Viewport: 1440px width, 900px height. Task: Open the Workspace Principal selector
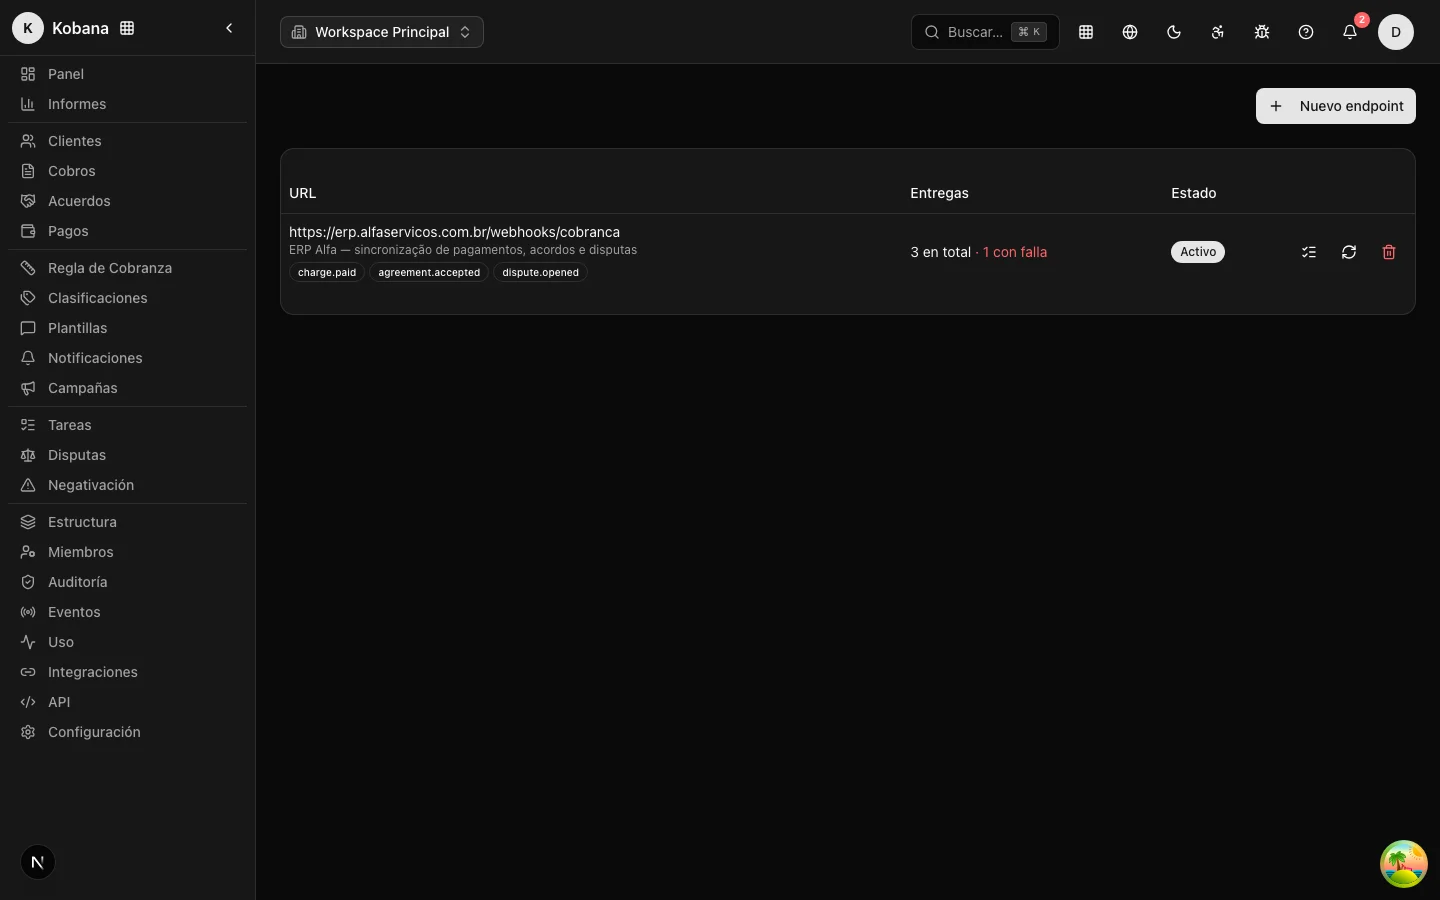coord(382,32)
